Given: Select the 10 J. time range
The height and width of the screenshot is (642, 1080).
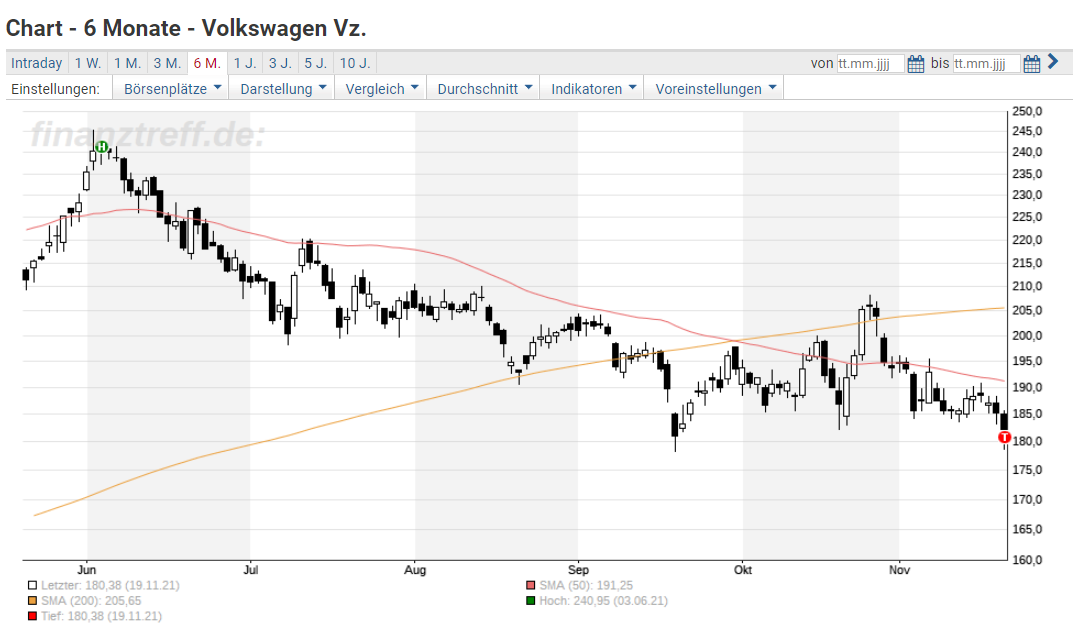Looking at the screenshot, I should tap(355, 63).
